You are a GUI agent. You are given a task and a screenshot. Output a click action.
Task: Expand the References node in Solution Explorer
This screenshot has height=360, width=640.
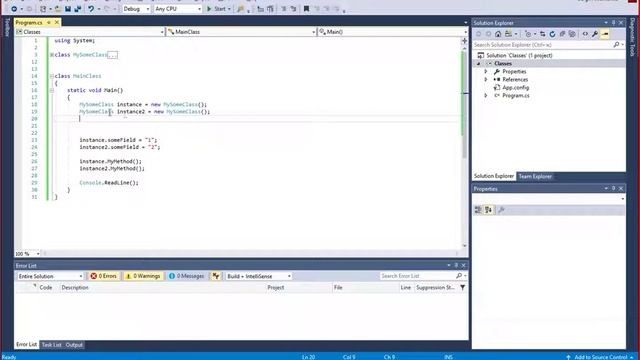486,80
